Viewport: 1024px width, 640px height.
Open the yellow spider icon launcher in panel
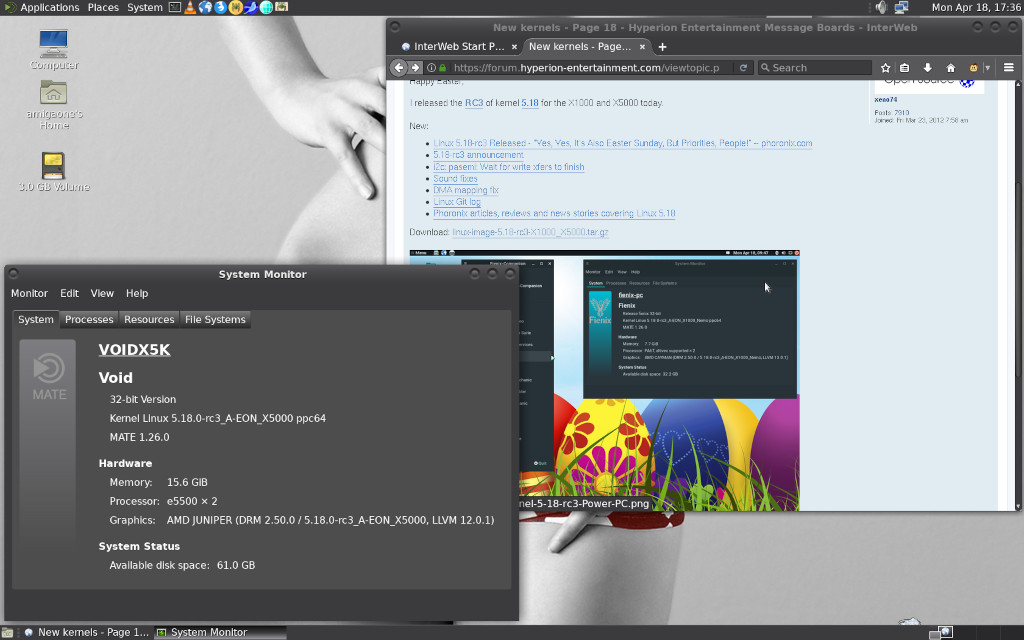click(236, 7)
